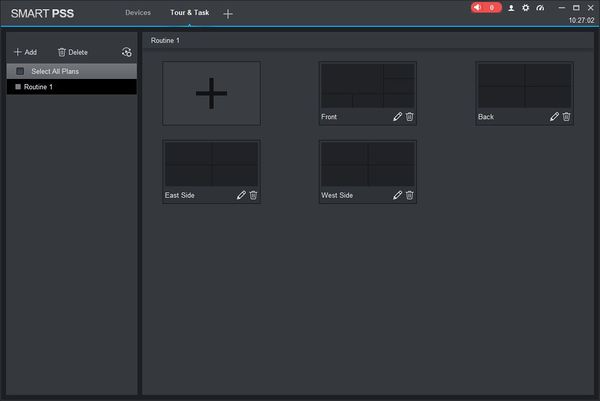Image resolution: width=600 pixels, height=401 pixels.
Task: Delete the Back task using trash icon
Action: 566,117
